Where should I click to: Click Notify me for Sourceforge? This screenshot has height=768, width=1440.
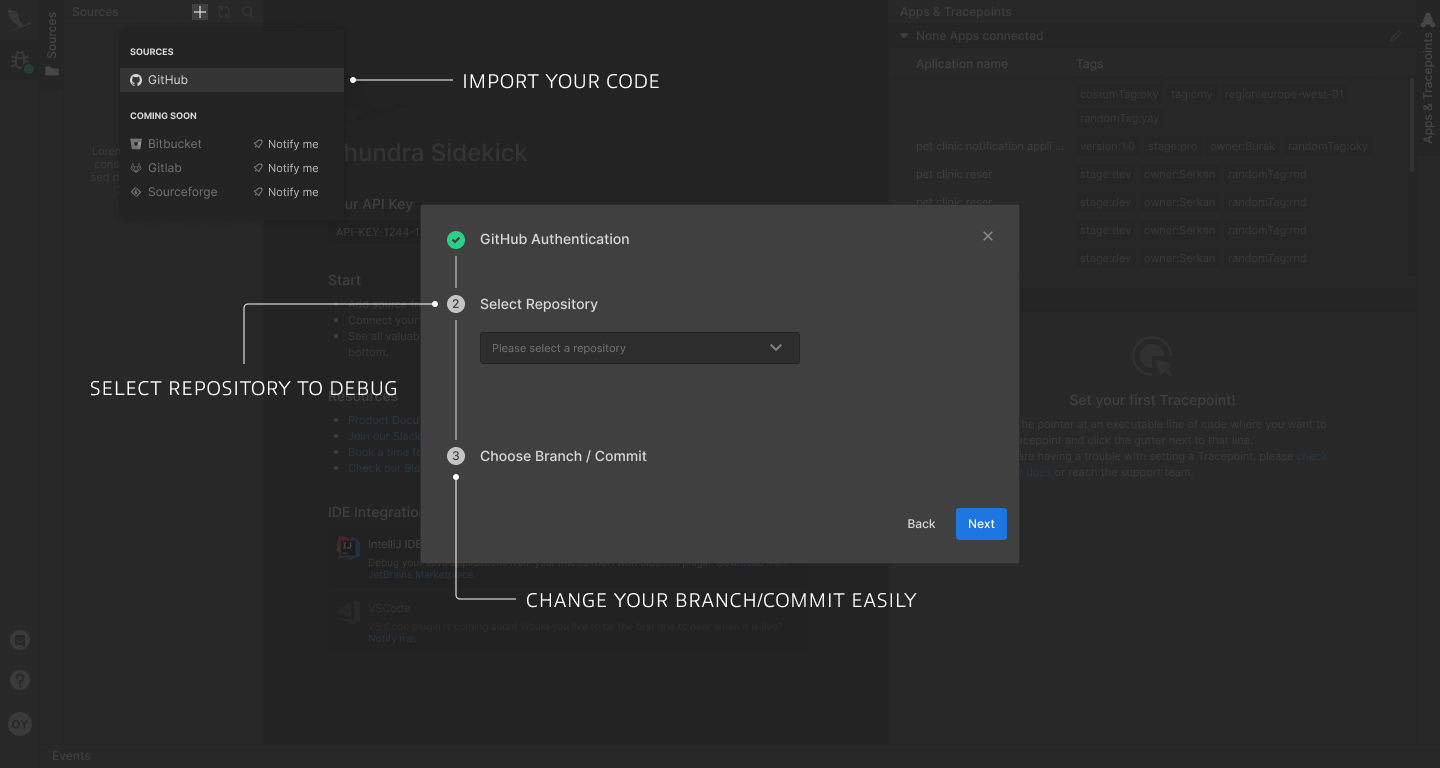click(x=286, y=192)
